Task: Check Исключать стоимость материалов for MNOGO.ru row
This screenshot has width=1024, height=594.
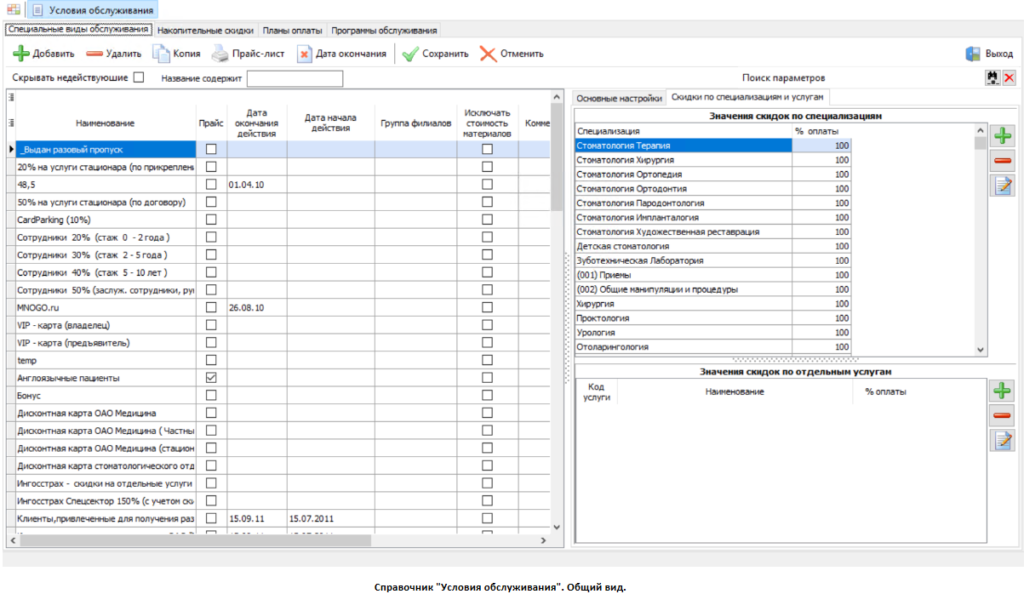Action: pyautogui.click(x=487, y=307)
